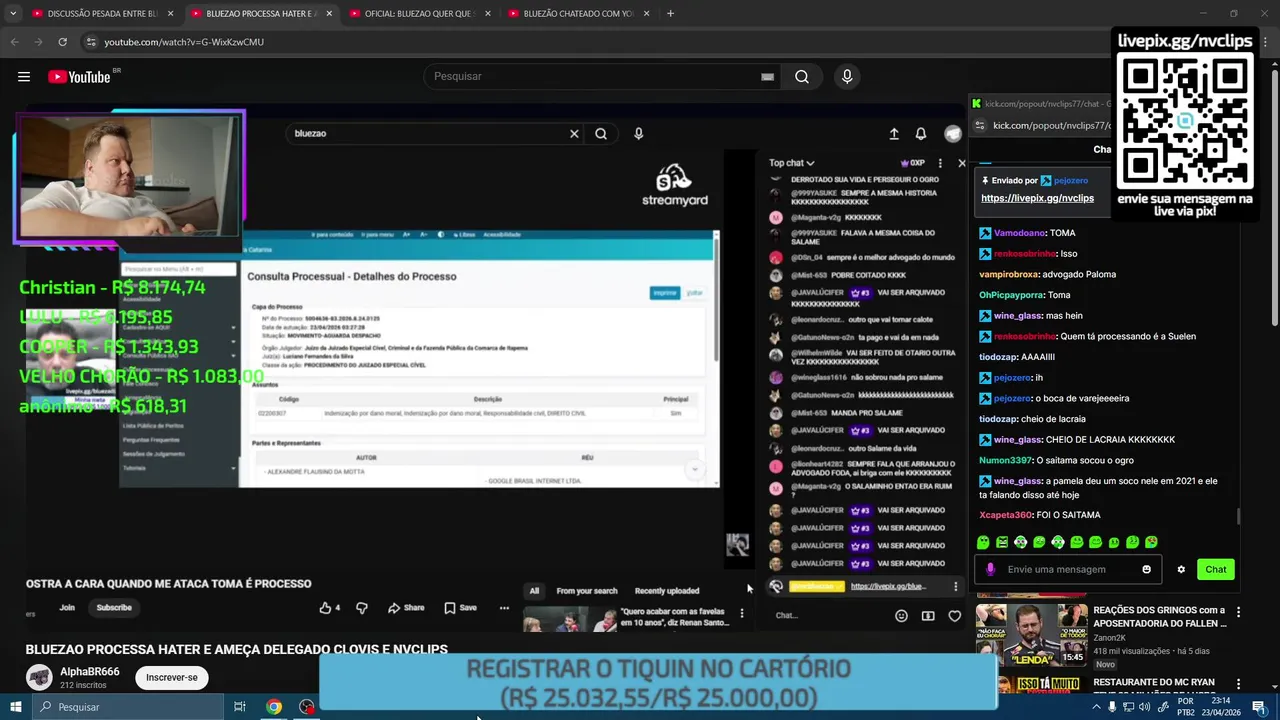The height and width of the screenshot is (720, 1280).
Task: Click the youtube.com address bar URL
Action: [184, 42]
